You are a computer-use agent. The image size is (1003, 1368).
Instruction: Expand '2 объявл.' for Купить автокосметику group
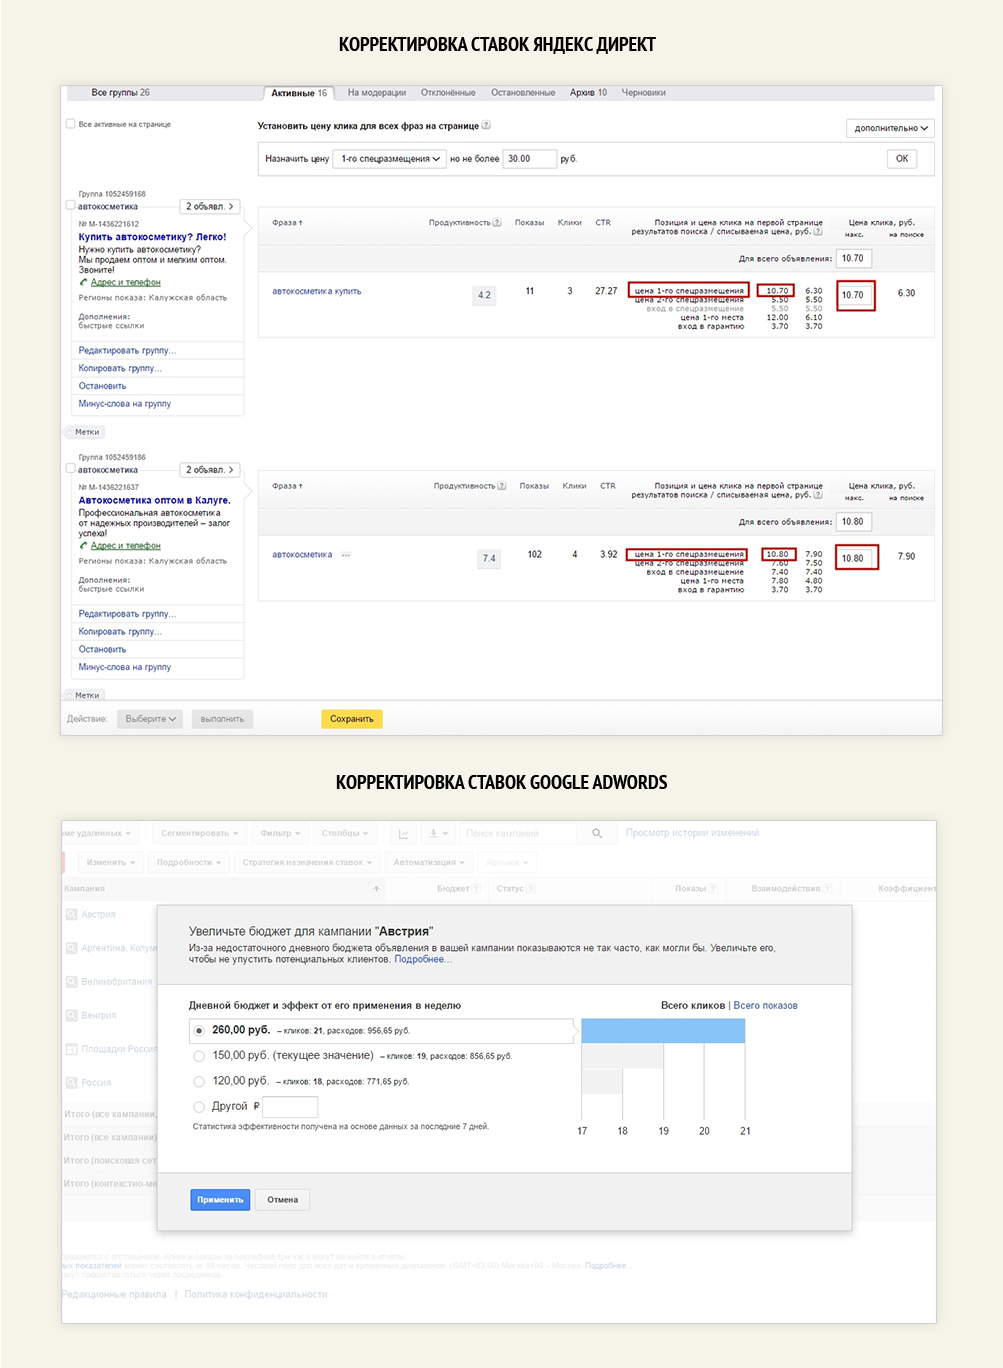pos(210,206)
